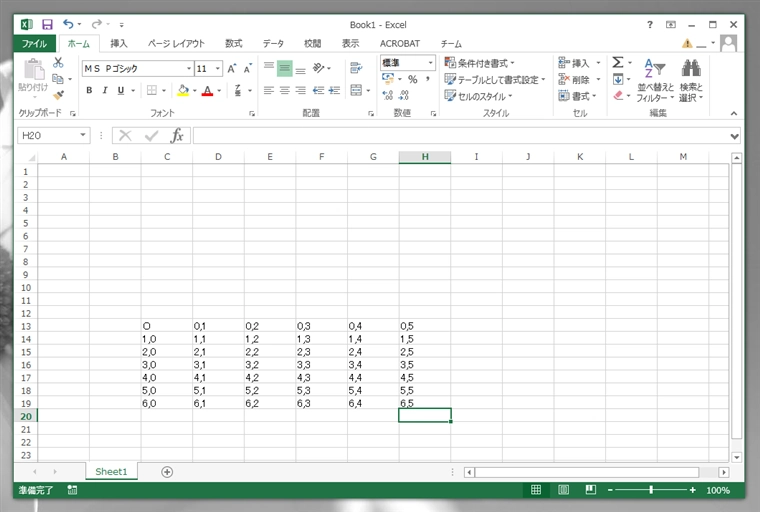This screenshot has height=512, width=760.
Task: Click the Page Layout view icon in status bar
Action: tap(563, 490)
